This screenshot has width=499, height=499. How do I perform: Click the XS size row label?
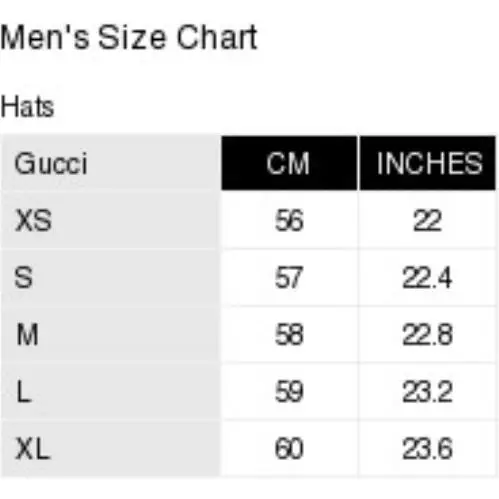[x=110, y=220]
